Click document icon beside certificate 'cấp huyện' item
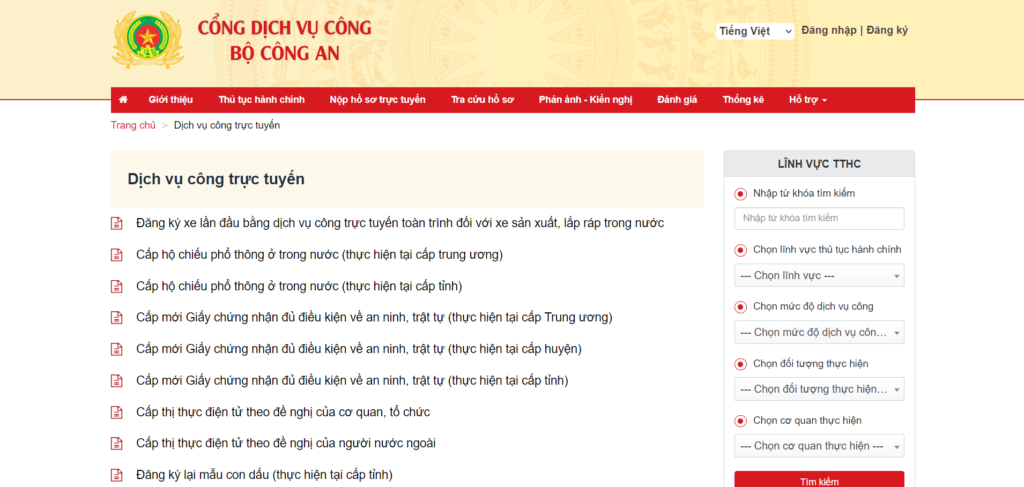This screenshot has height=487, width=1024. (x=116, y=349)
